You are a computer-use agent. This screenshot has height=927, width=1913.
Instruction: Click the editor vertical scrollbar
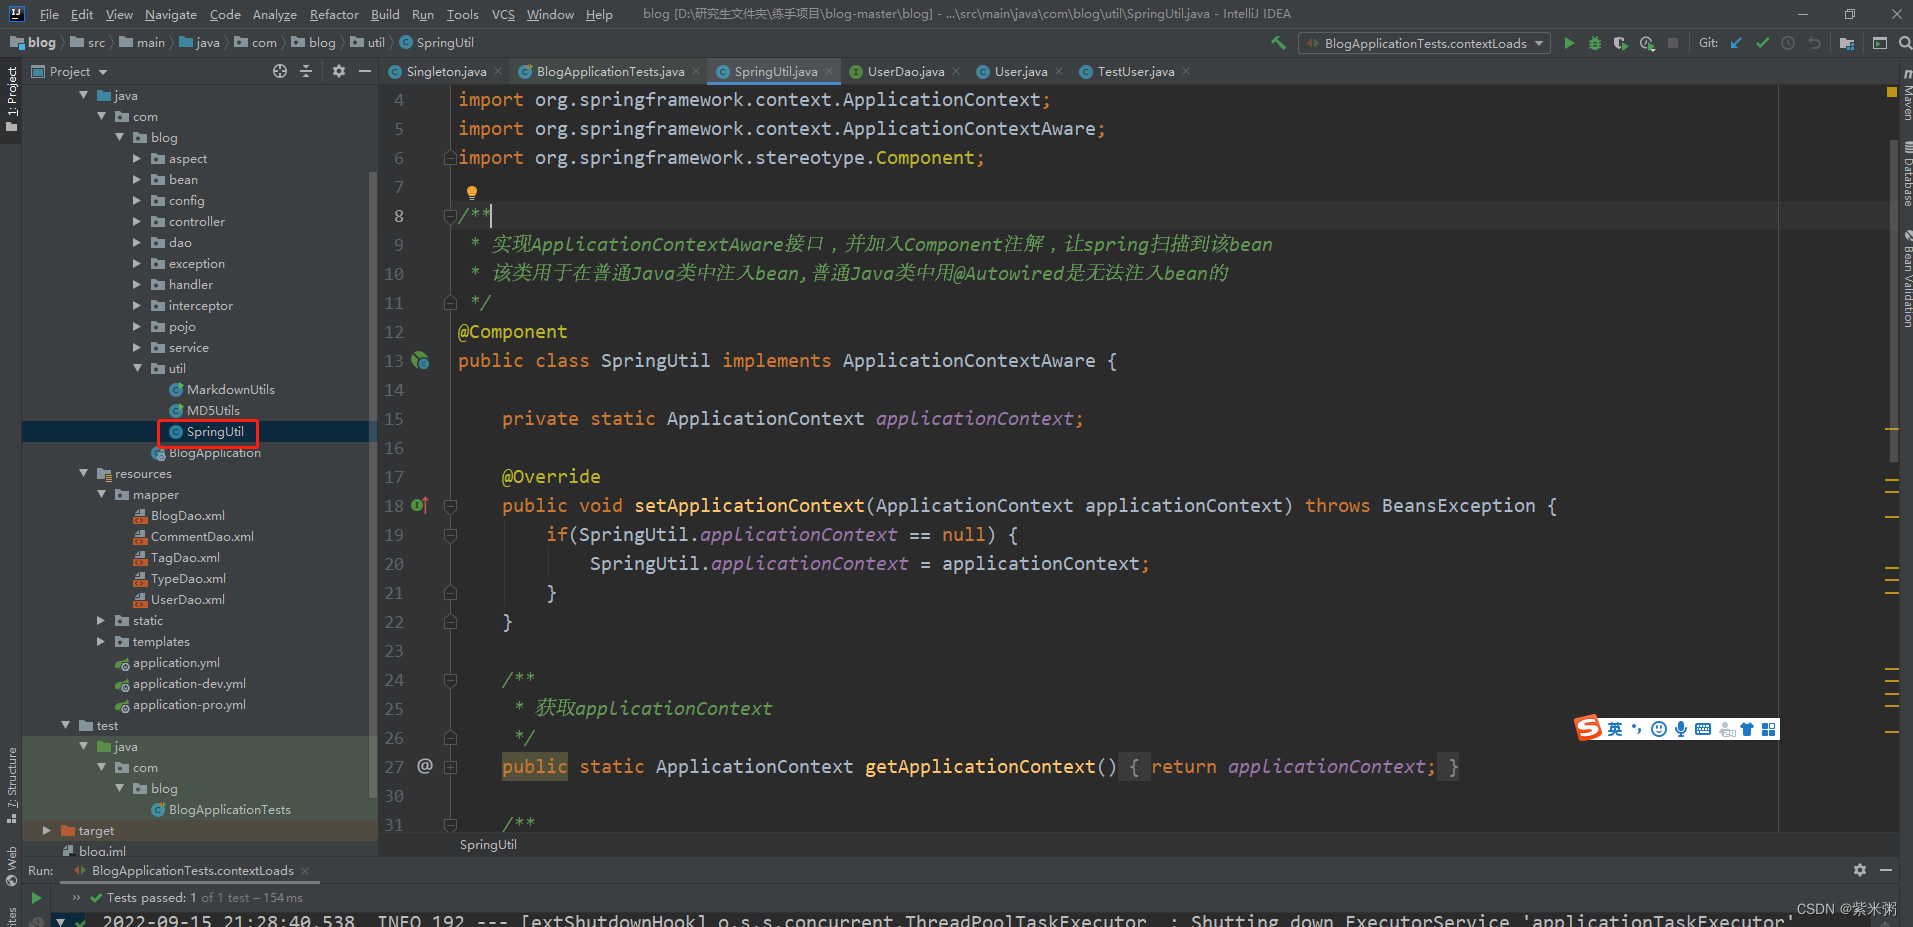pyautogui.click(x=1893, y=300)
